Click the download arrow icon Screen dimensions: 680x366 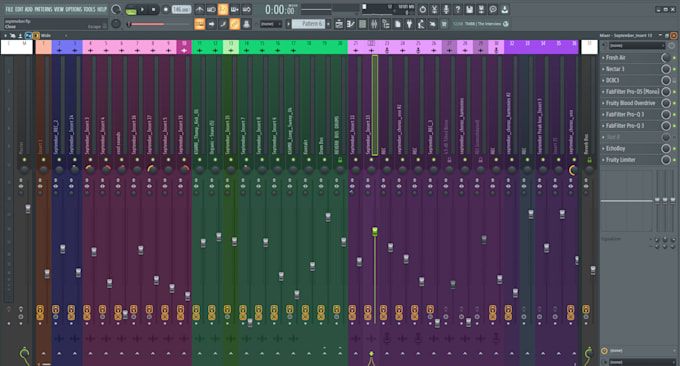pyautogui.click(x=505, y=9)
